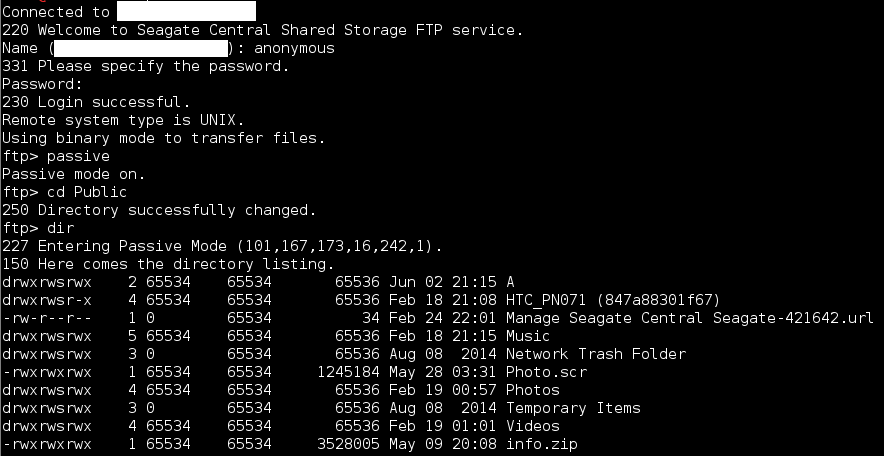Click the Temporary Items directory name
The width and height of the screenshot is (884, 456).
pos(573,408)
